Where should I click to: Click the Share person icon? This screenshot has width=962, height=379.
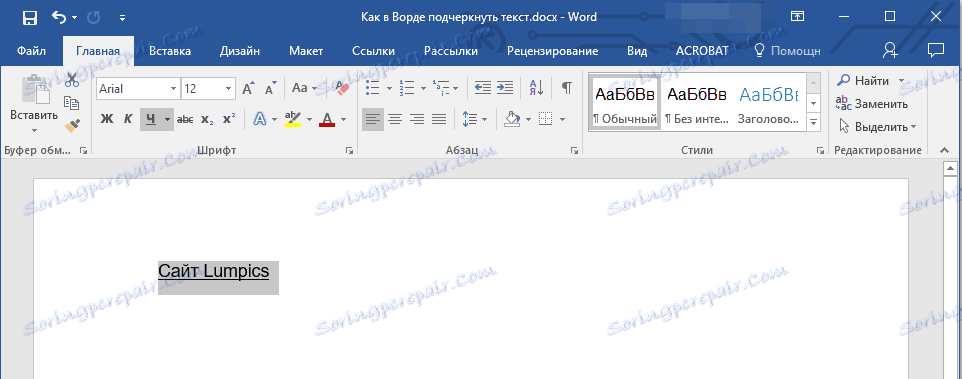[x=890, y=51]
